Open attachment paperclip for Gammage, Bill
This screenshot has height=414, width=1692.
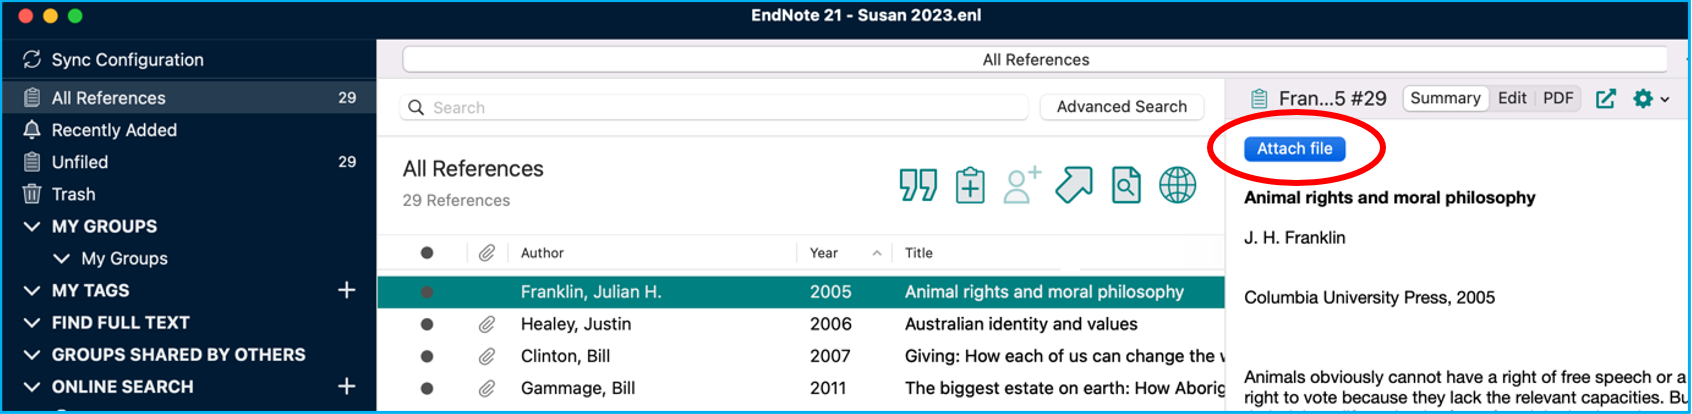(487, 388)
